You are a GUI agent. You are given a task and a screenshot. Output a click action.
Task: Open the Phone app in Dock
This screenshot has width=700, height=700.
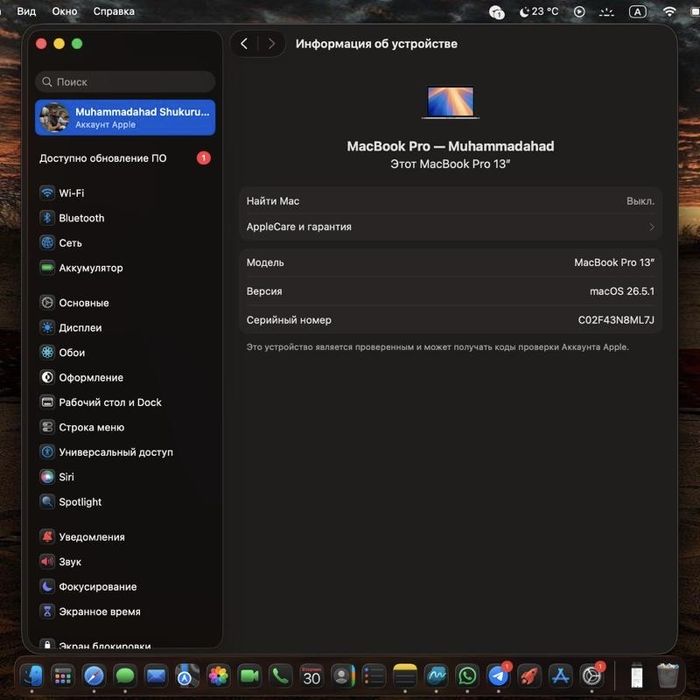point(280,676)
